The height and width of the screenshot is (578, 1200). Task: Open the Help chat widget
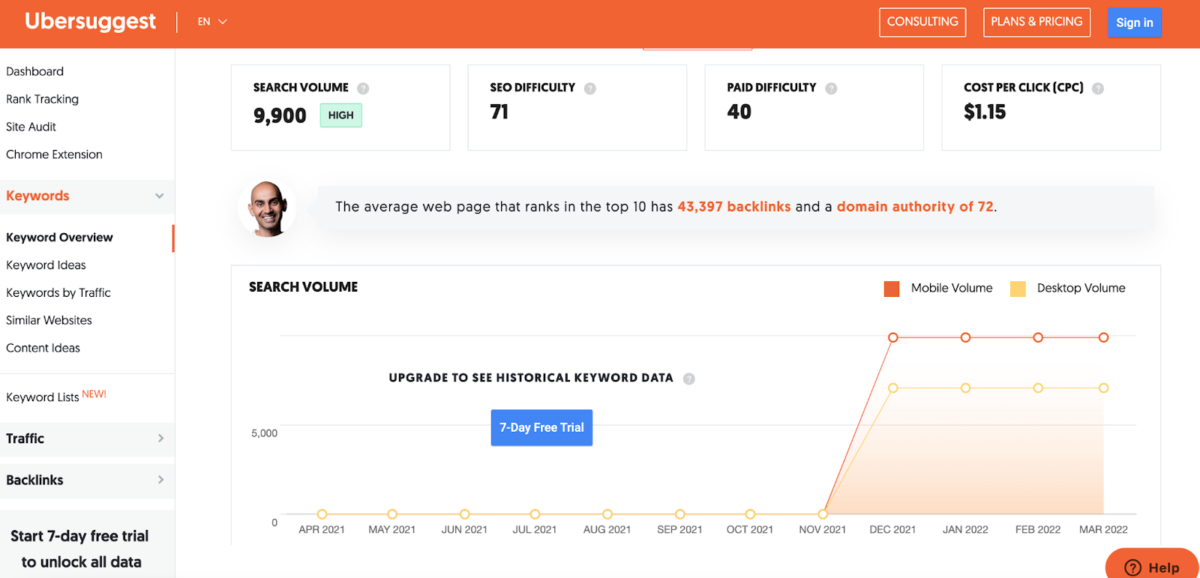click(1152, 566)
